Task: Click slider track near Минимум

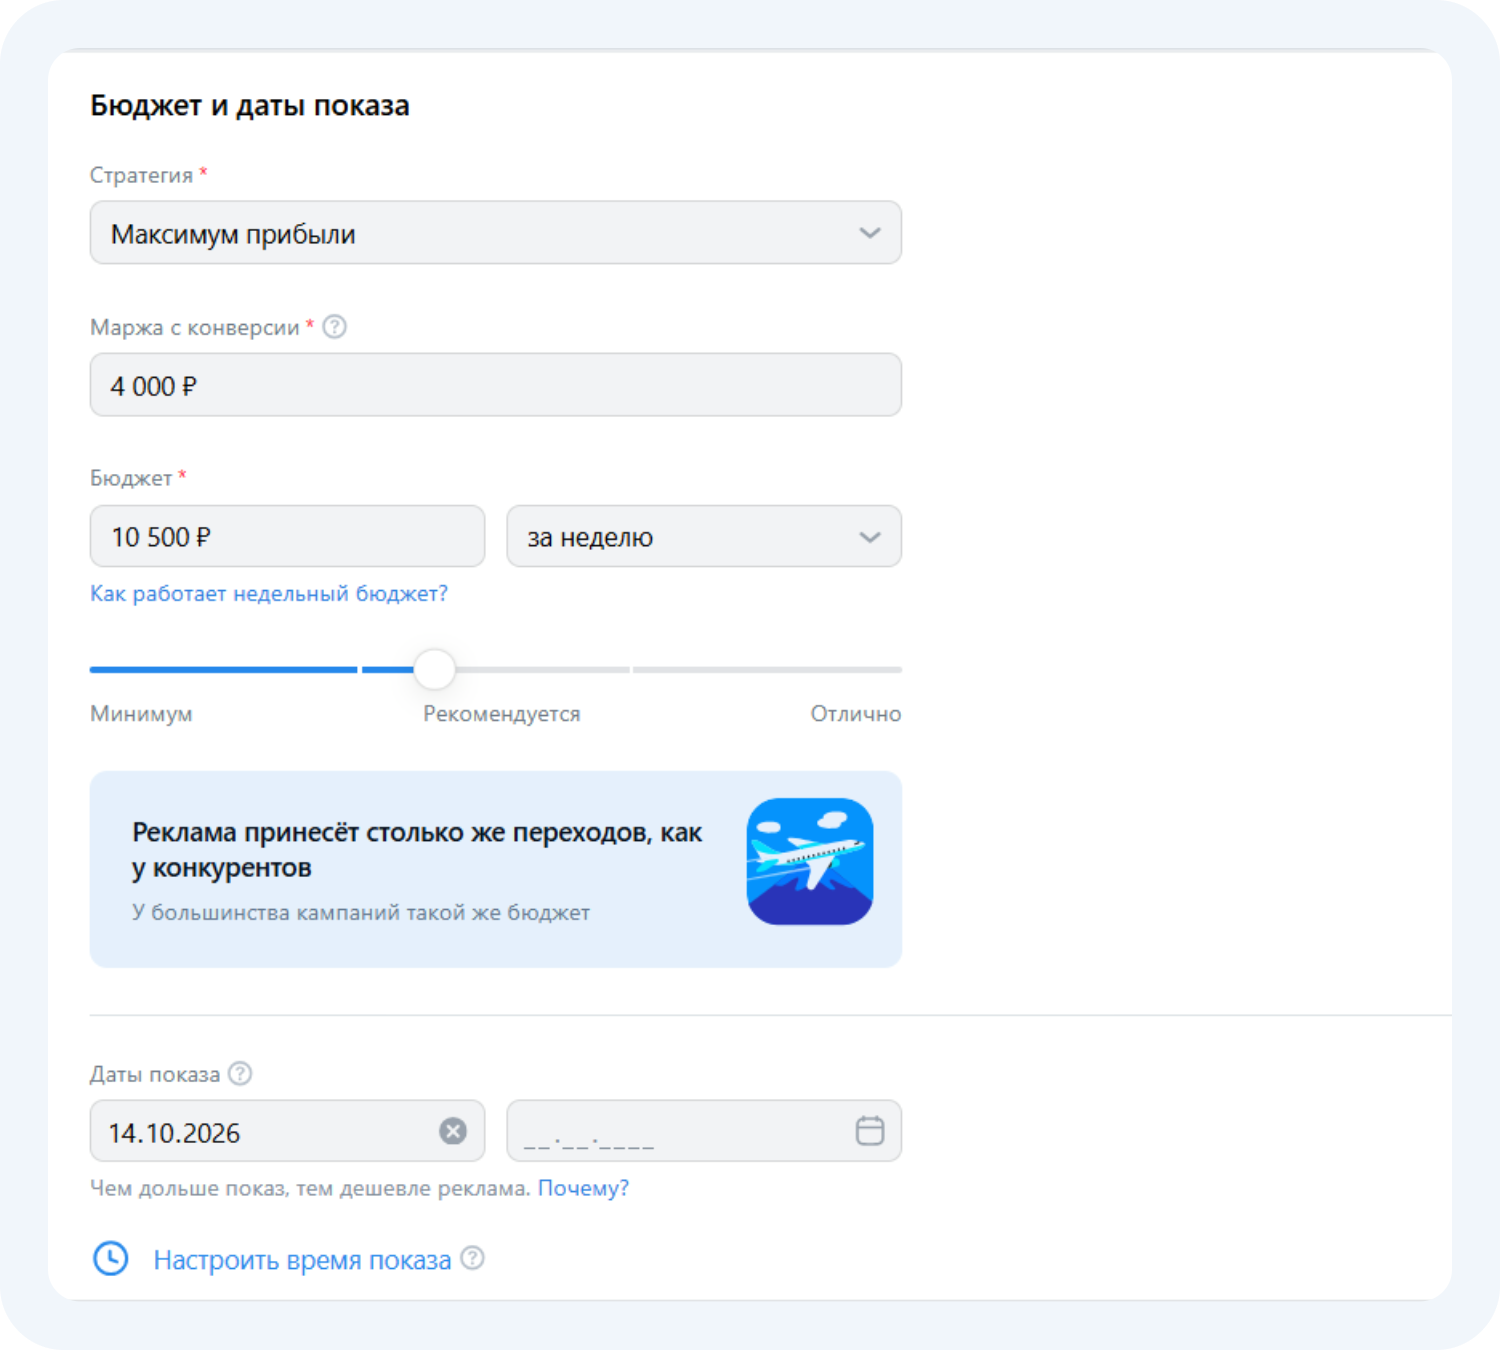Action: pos(223,669)
